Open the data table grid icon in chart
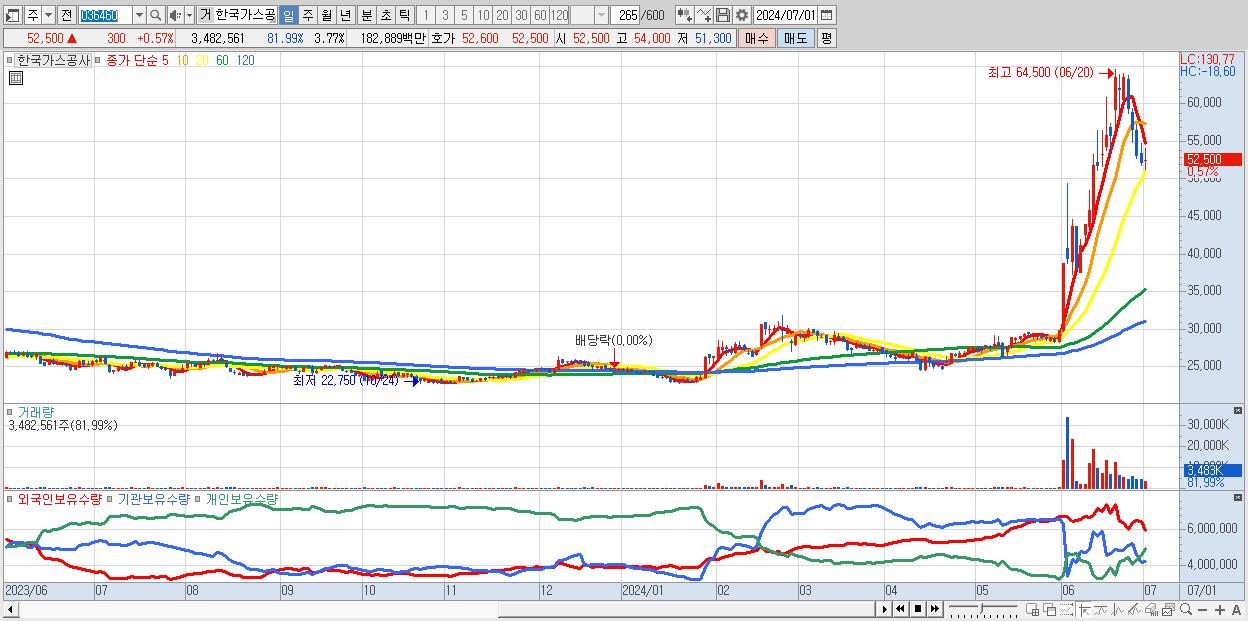1248x621 pixels. point(15,77)
